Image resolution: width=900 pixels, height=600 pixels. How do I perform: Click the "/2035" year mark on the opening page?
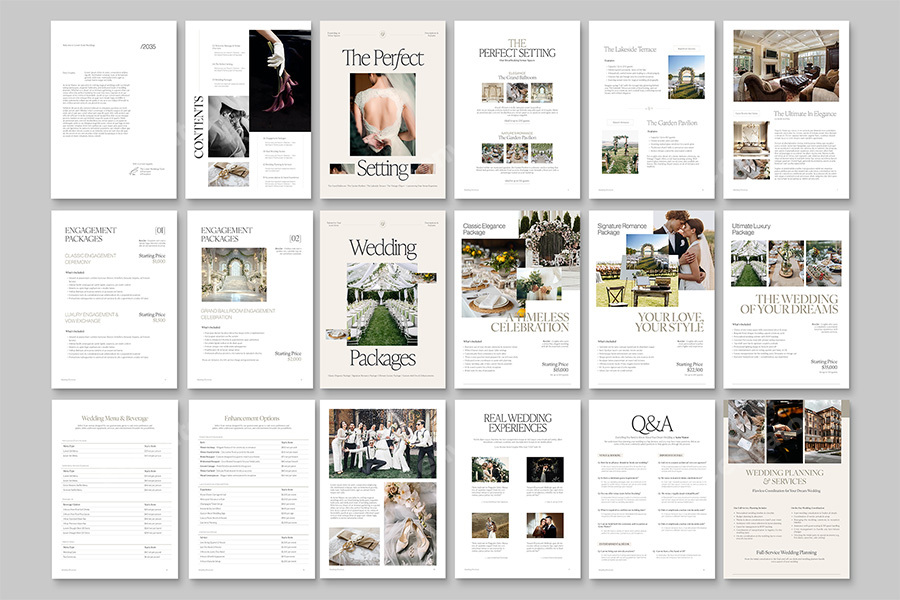coord(147,47)
